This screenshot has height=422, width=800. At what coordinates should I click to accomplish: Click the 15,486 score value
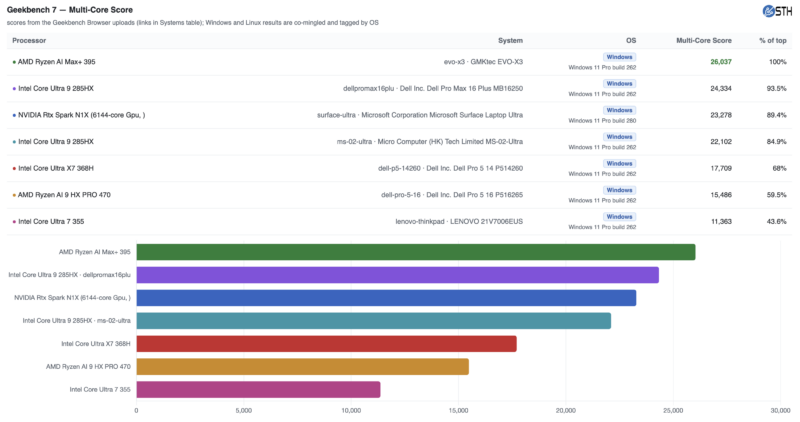pos(721,194)
